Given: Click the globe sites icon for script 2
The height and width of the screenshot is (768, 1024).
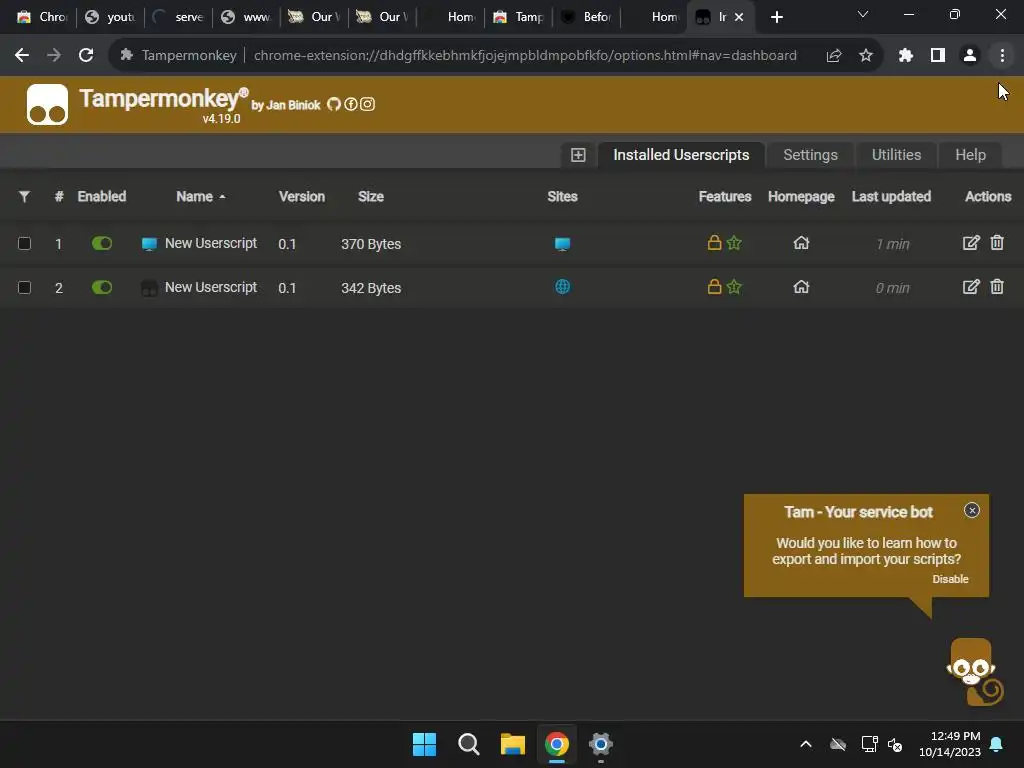Looking at the screenshot, I should [562, 287].
